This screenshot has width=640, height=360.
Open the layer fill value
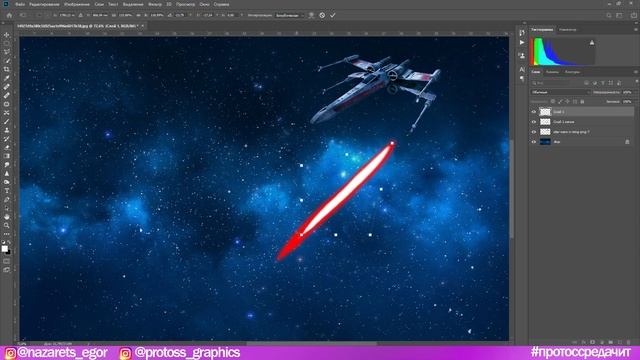coord(628,102)
